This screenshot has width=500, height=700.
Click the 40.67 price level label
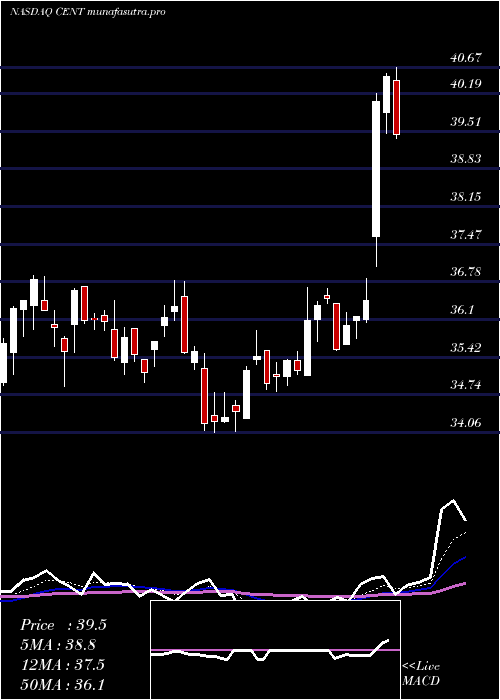(x=466, y=58)
